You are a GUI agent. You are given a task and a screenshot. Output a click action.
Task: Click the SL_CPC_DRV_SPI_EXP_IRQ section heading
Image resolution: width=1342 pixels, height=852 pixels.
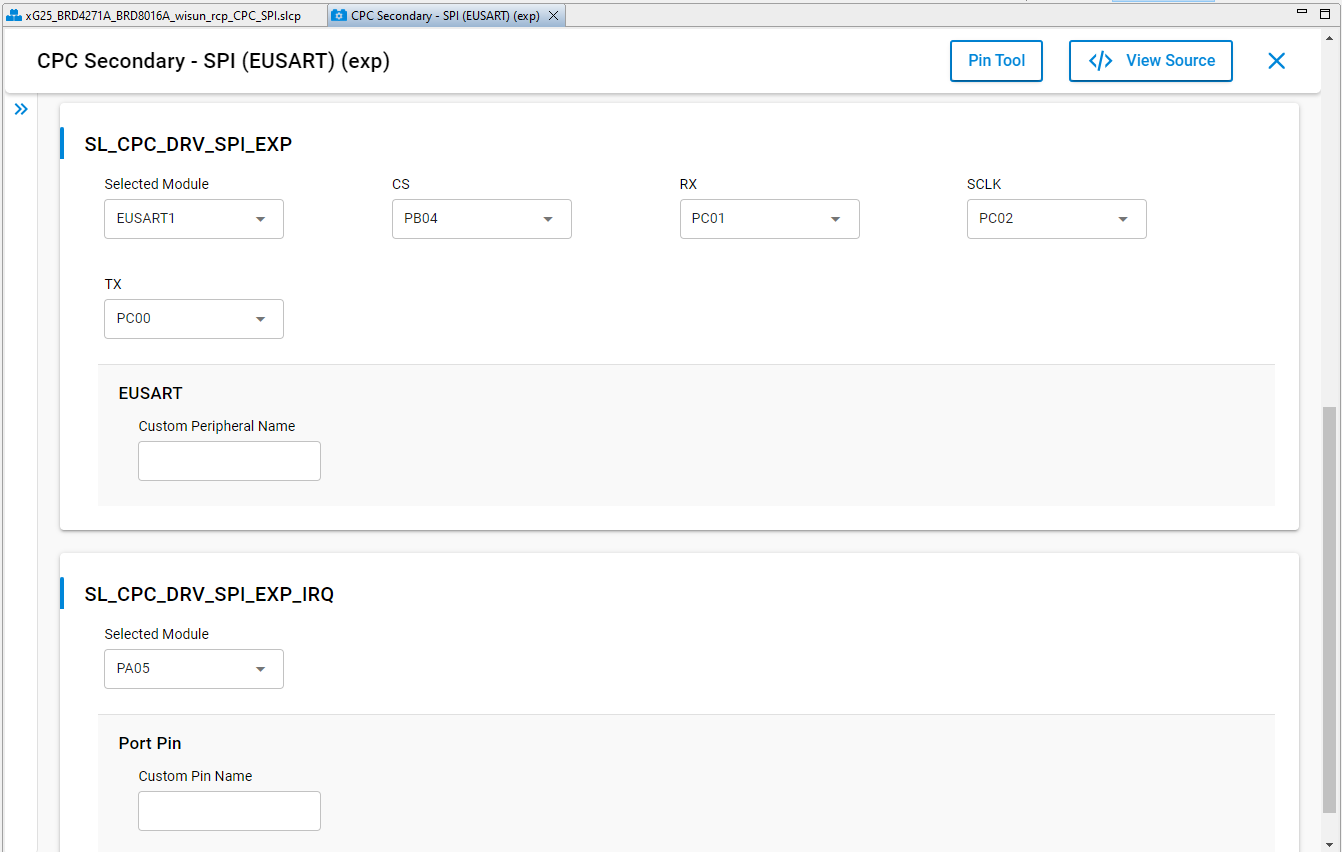click(209, 594)
